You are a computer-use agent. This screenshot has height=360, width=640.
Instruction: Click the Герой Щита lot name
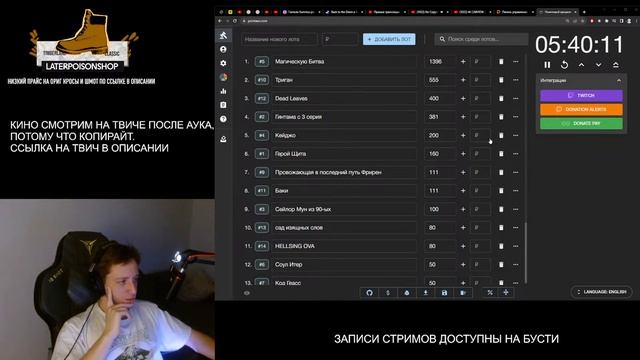tap(290, 154)
